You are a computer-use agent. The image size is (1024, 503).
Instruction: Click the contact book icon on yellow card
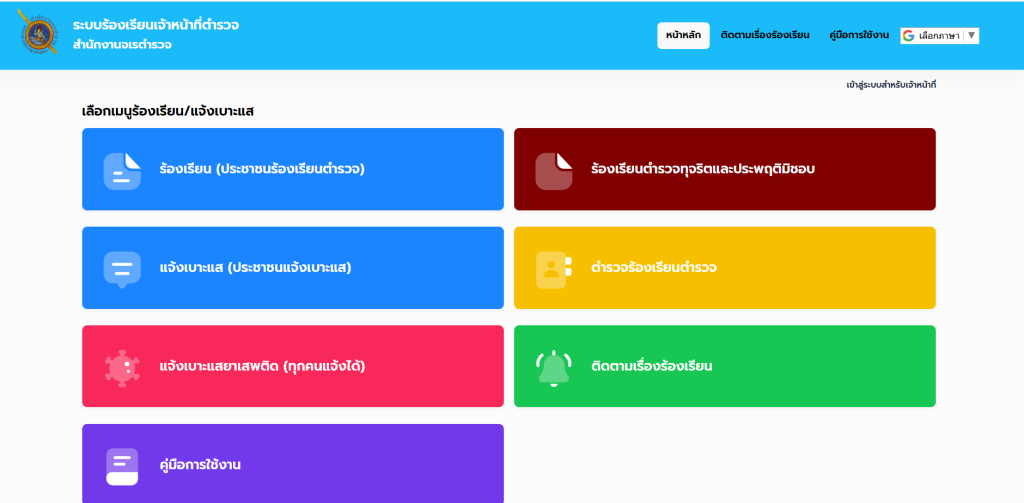point(553,269)
